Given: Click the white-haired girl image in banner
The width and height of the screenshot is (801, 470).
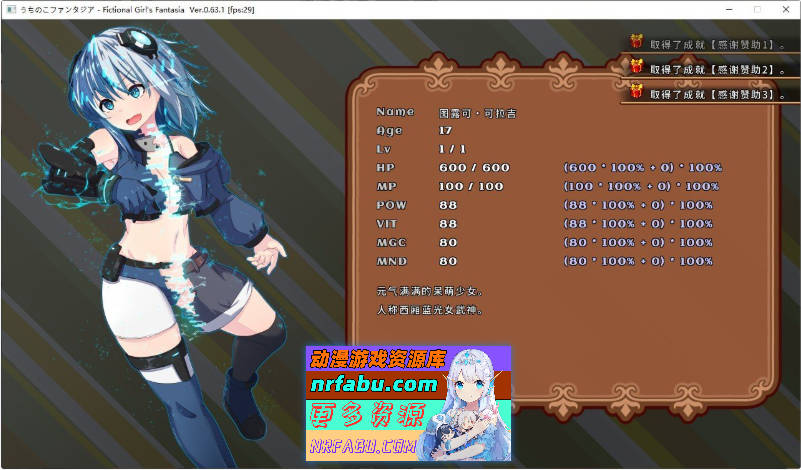Looking at the screenshot, I should (x=470, y=405).
